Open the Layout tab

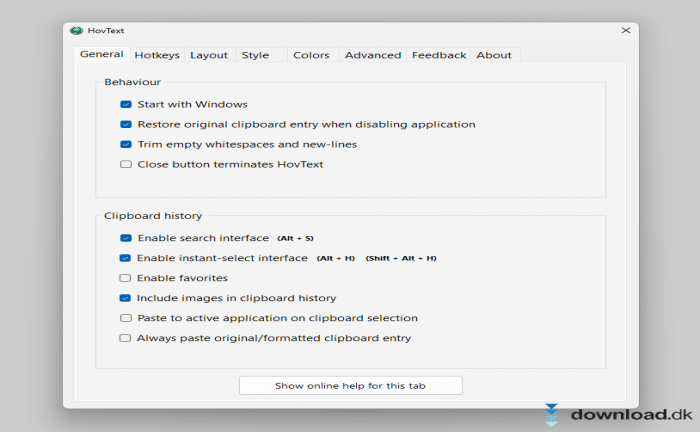pos(209,55)
